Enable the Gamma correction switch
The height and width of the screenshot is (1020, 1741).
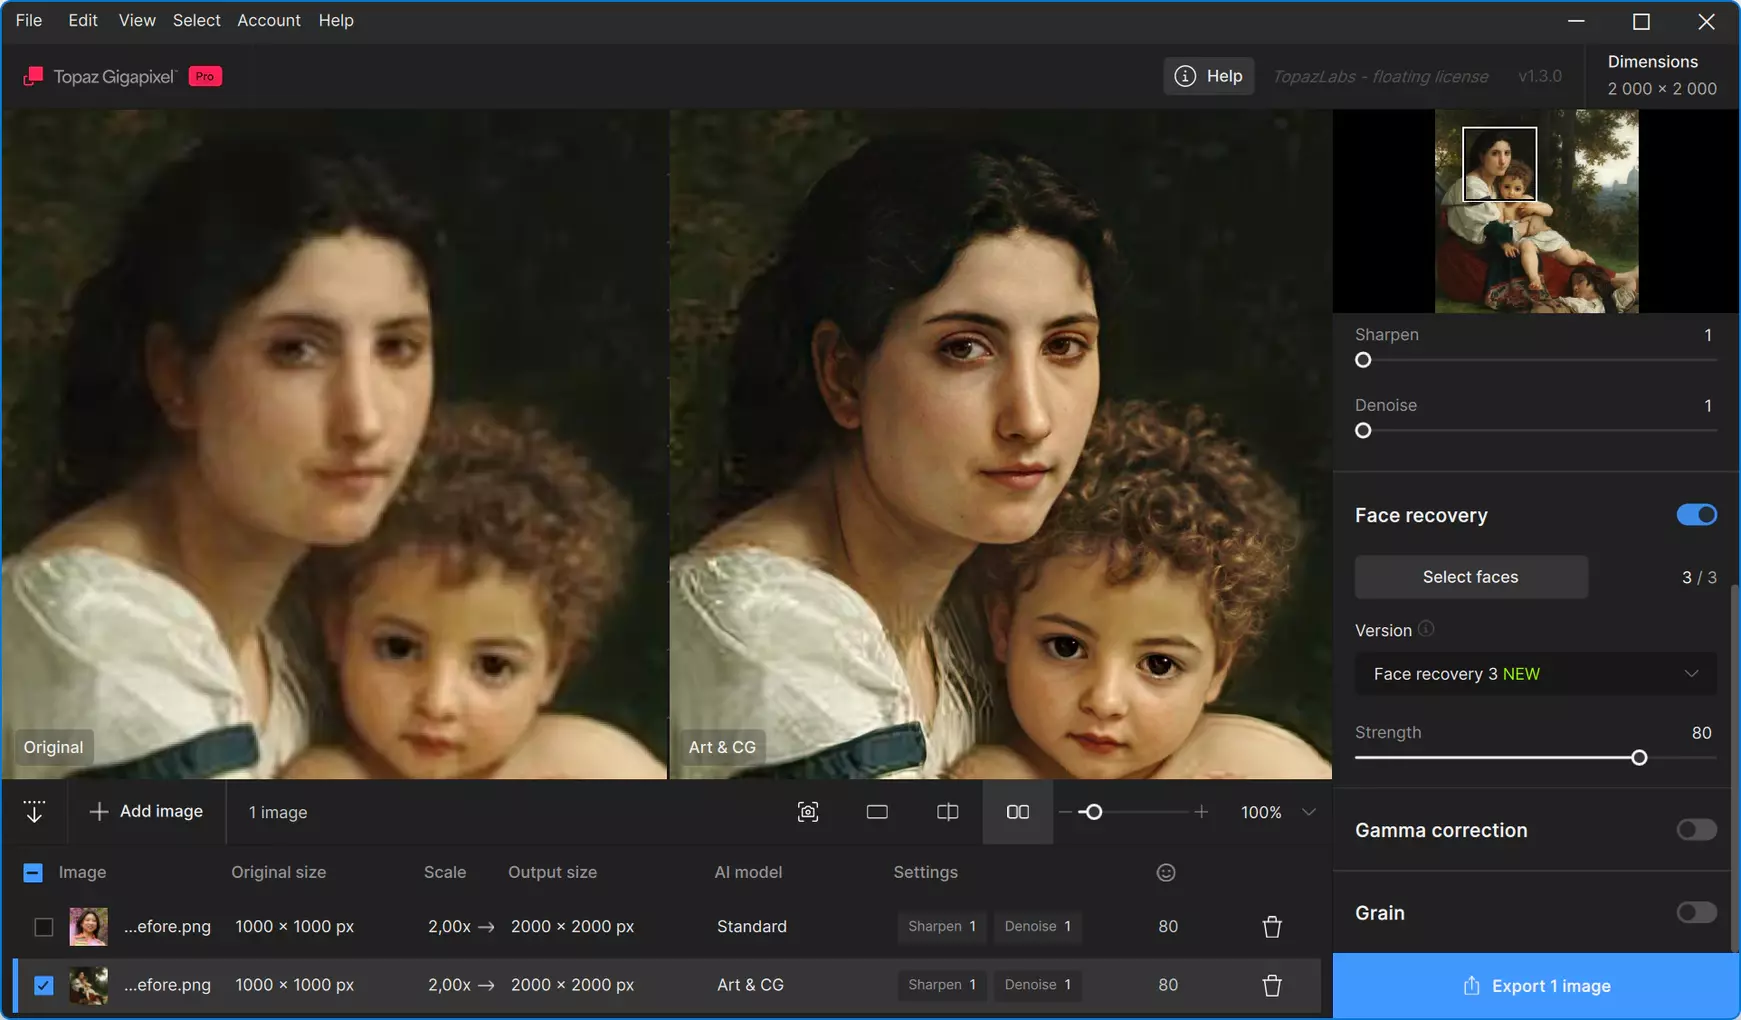1696,830
